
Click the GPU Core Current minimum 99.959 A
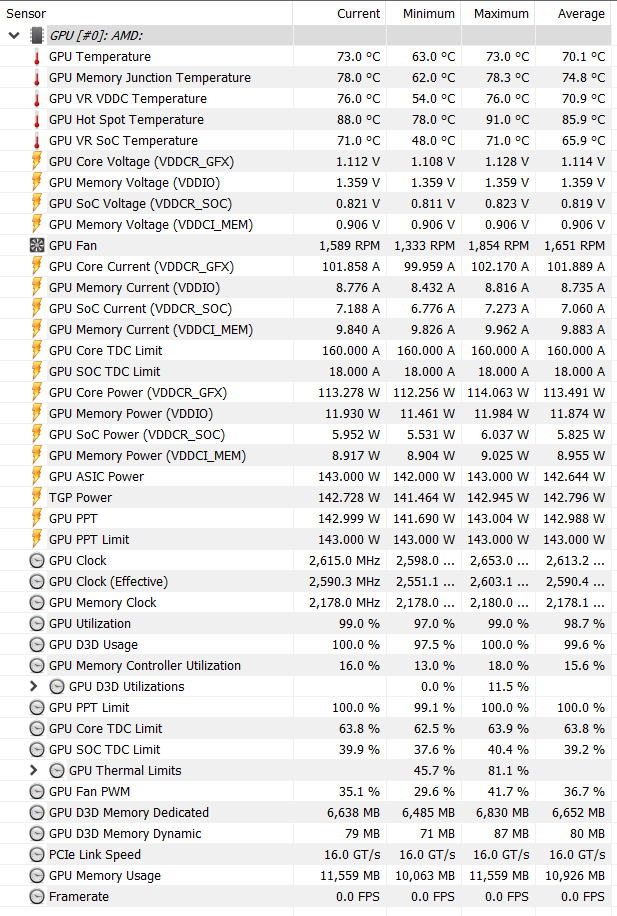click(429, 267)
